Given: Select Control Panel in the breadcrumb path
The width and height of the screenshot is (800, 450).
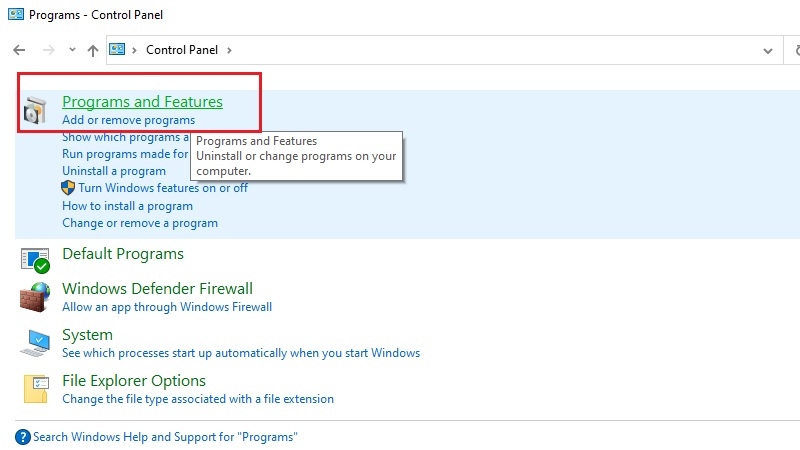Looking at the screenshot, I should point(182,49).
